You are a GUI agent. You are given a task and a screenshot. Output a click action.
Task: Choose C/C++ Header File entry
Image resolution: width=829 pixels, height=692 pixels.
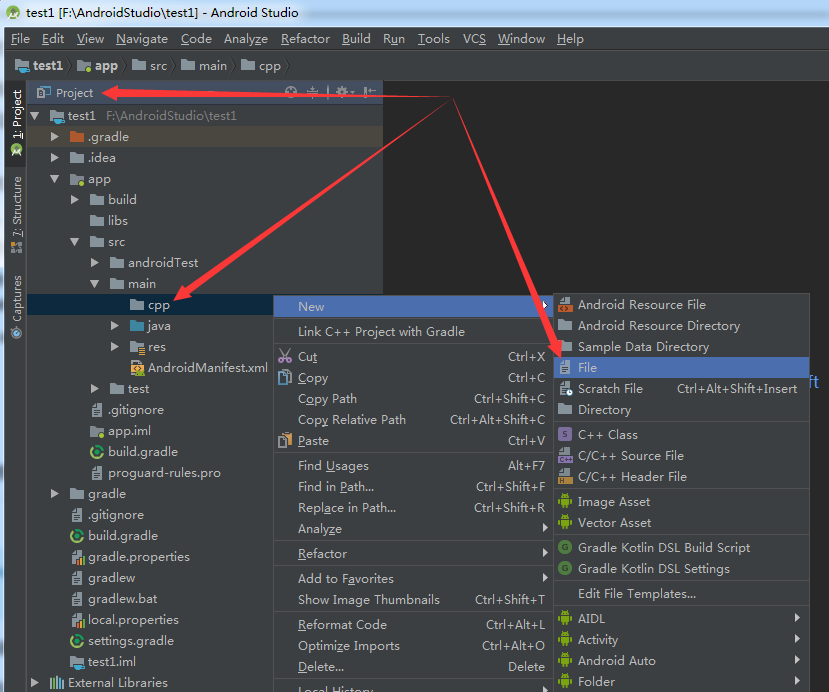pos(681,477)
